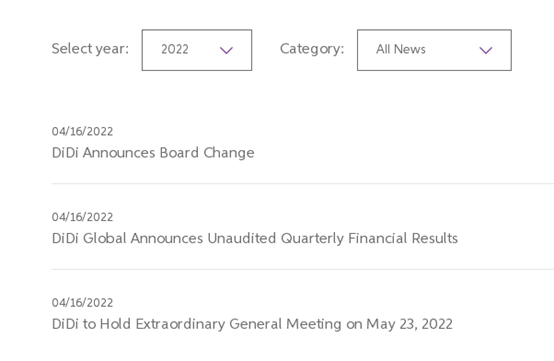Click the purple chevron in the year dropdown
This screenshot has width=554, height=361.
click(x=226, y=51)
